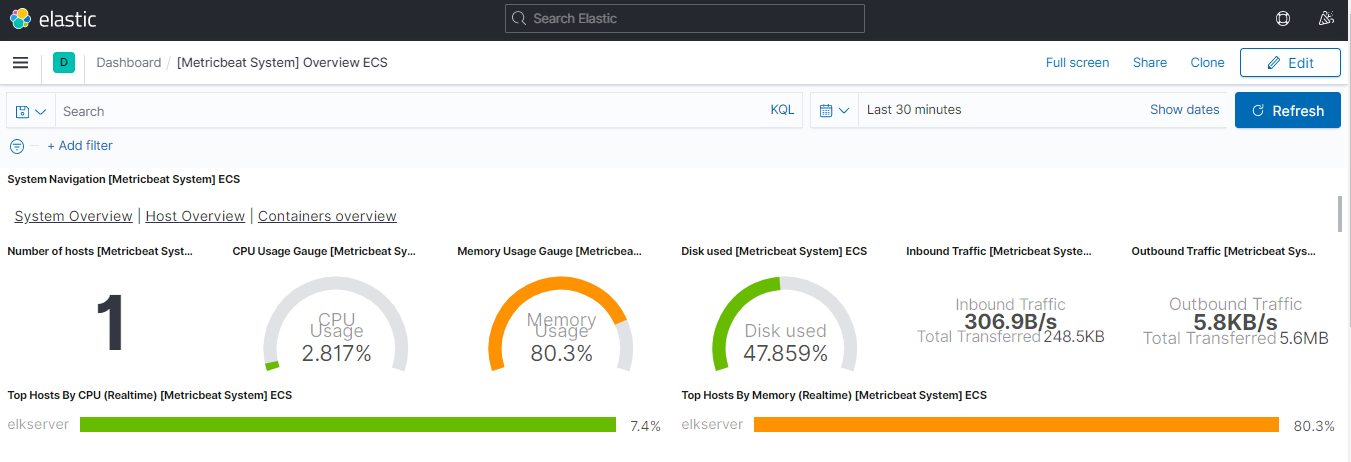This screenshot has height=462, width=1351.
Task: Open the Containers overview link
Action: point(327,216)
